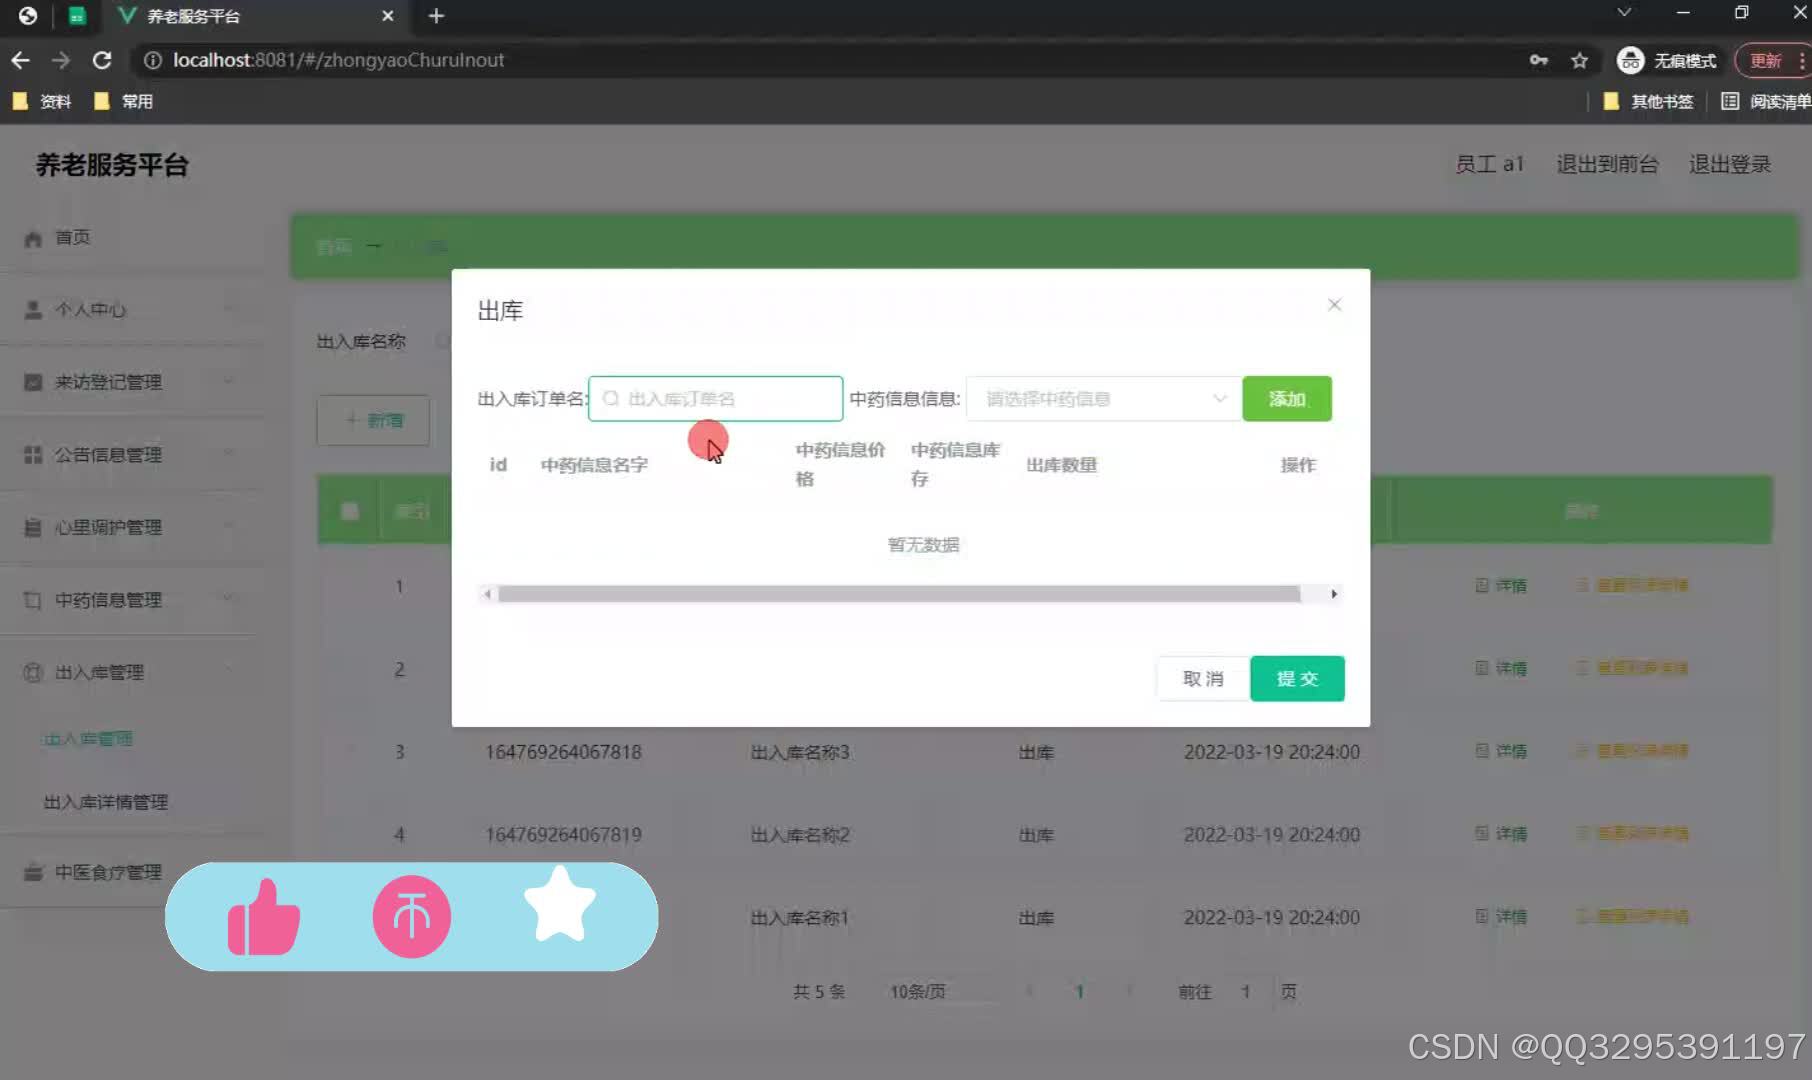Click scrollbar right arrow in dialog
1812x1080 pixels.
pos(1334,594)
